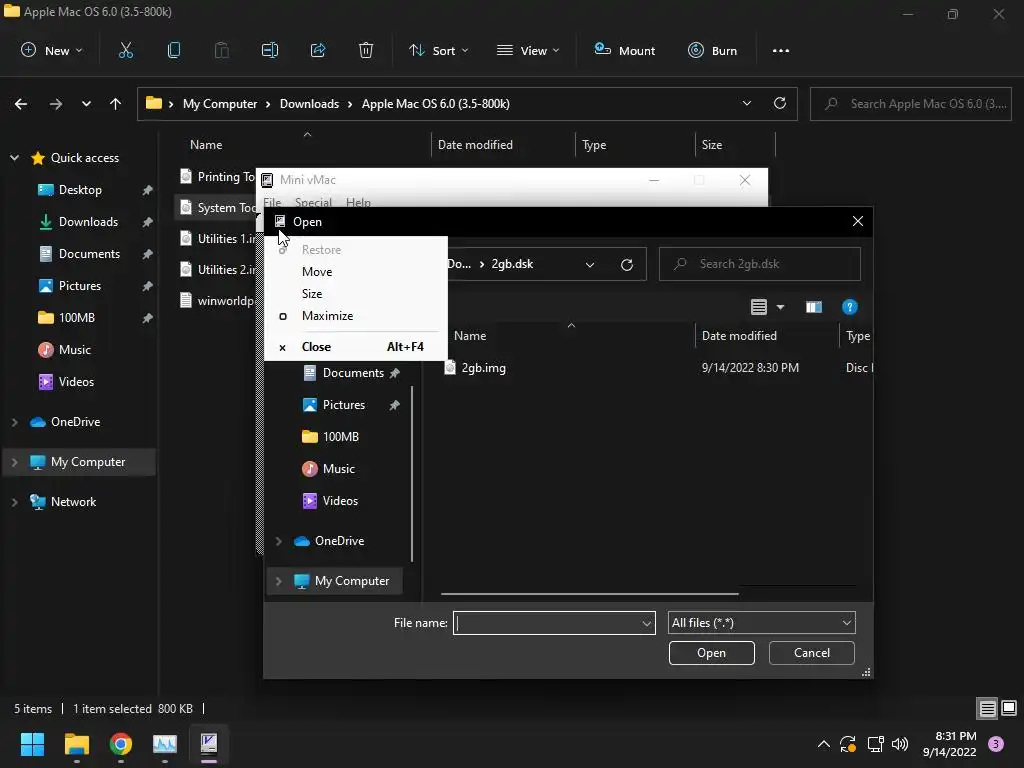Switch Explorer to details view icon in status bar
Screen dimensions: 1024x768
tap(987, 709)
